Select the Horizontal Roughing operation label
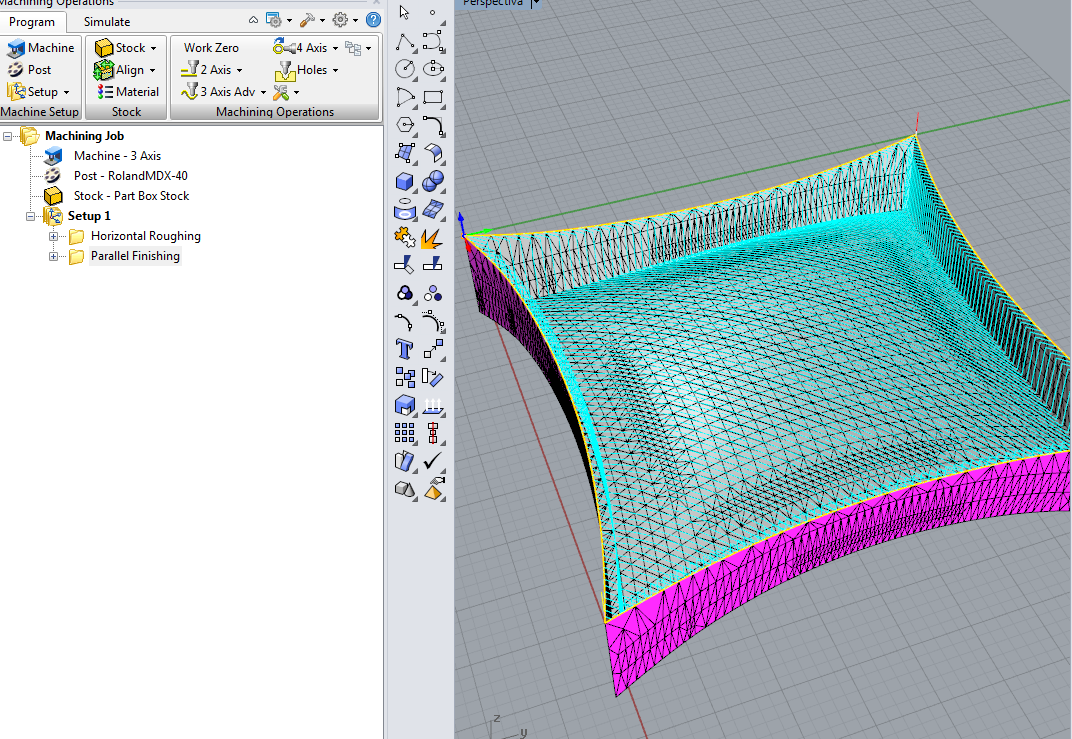 coord(146,236)
